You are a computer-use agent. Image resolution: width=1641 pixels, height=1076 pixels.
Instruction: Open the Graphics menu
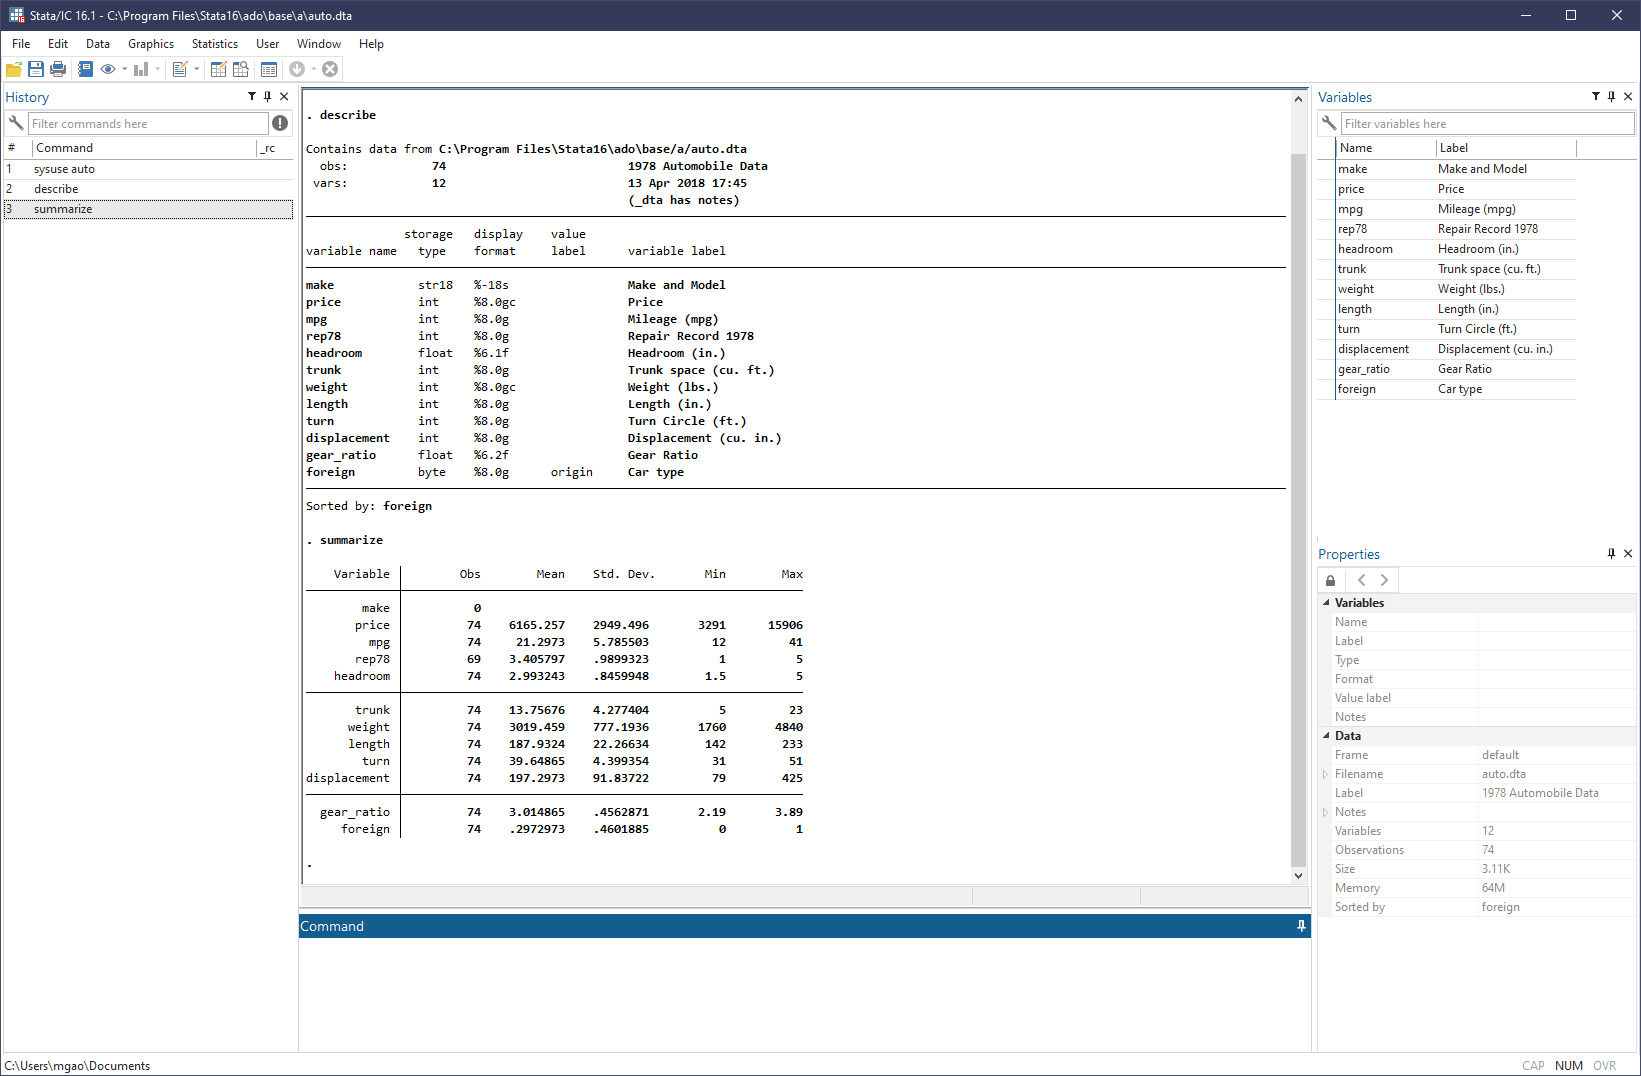point(151,44)
